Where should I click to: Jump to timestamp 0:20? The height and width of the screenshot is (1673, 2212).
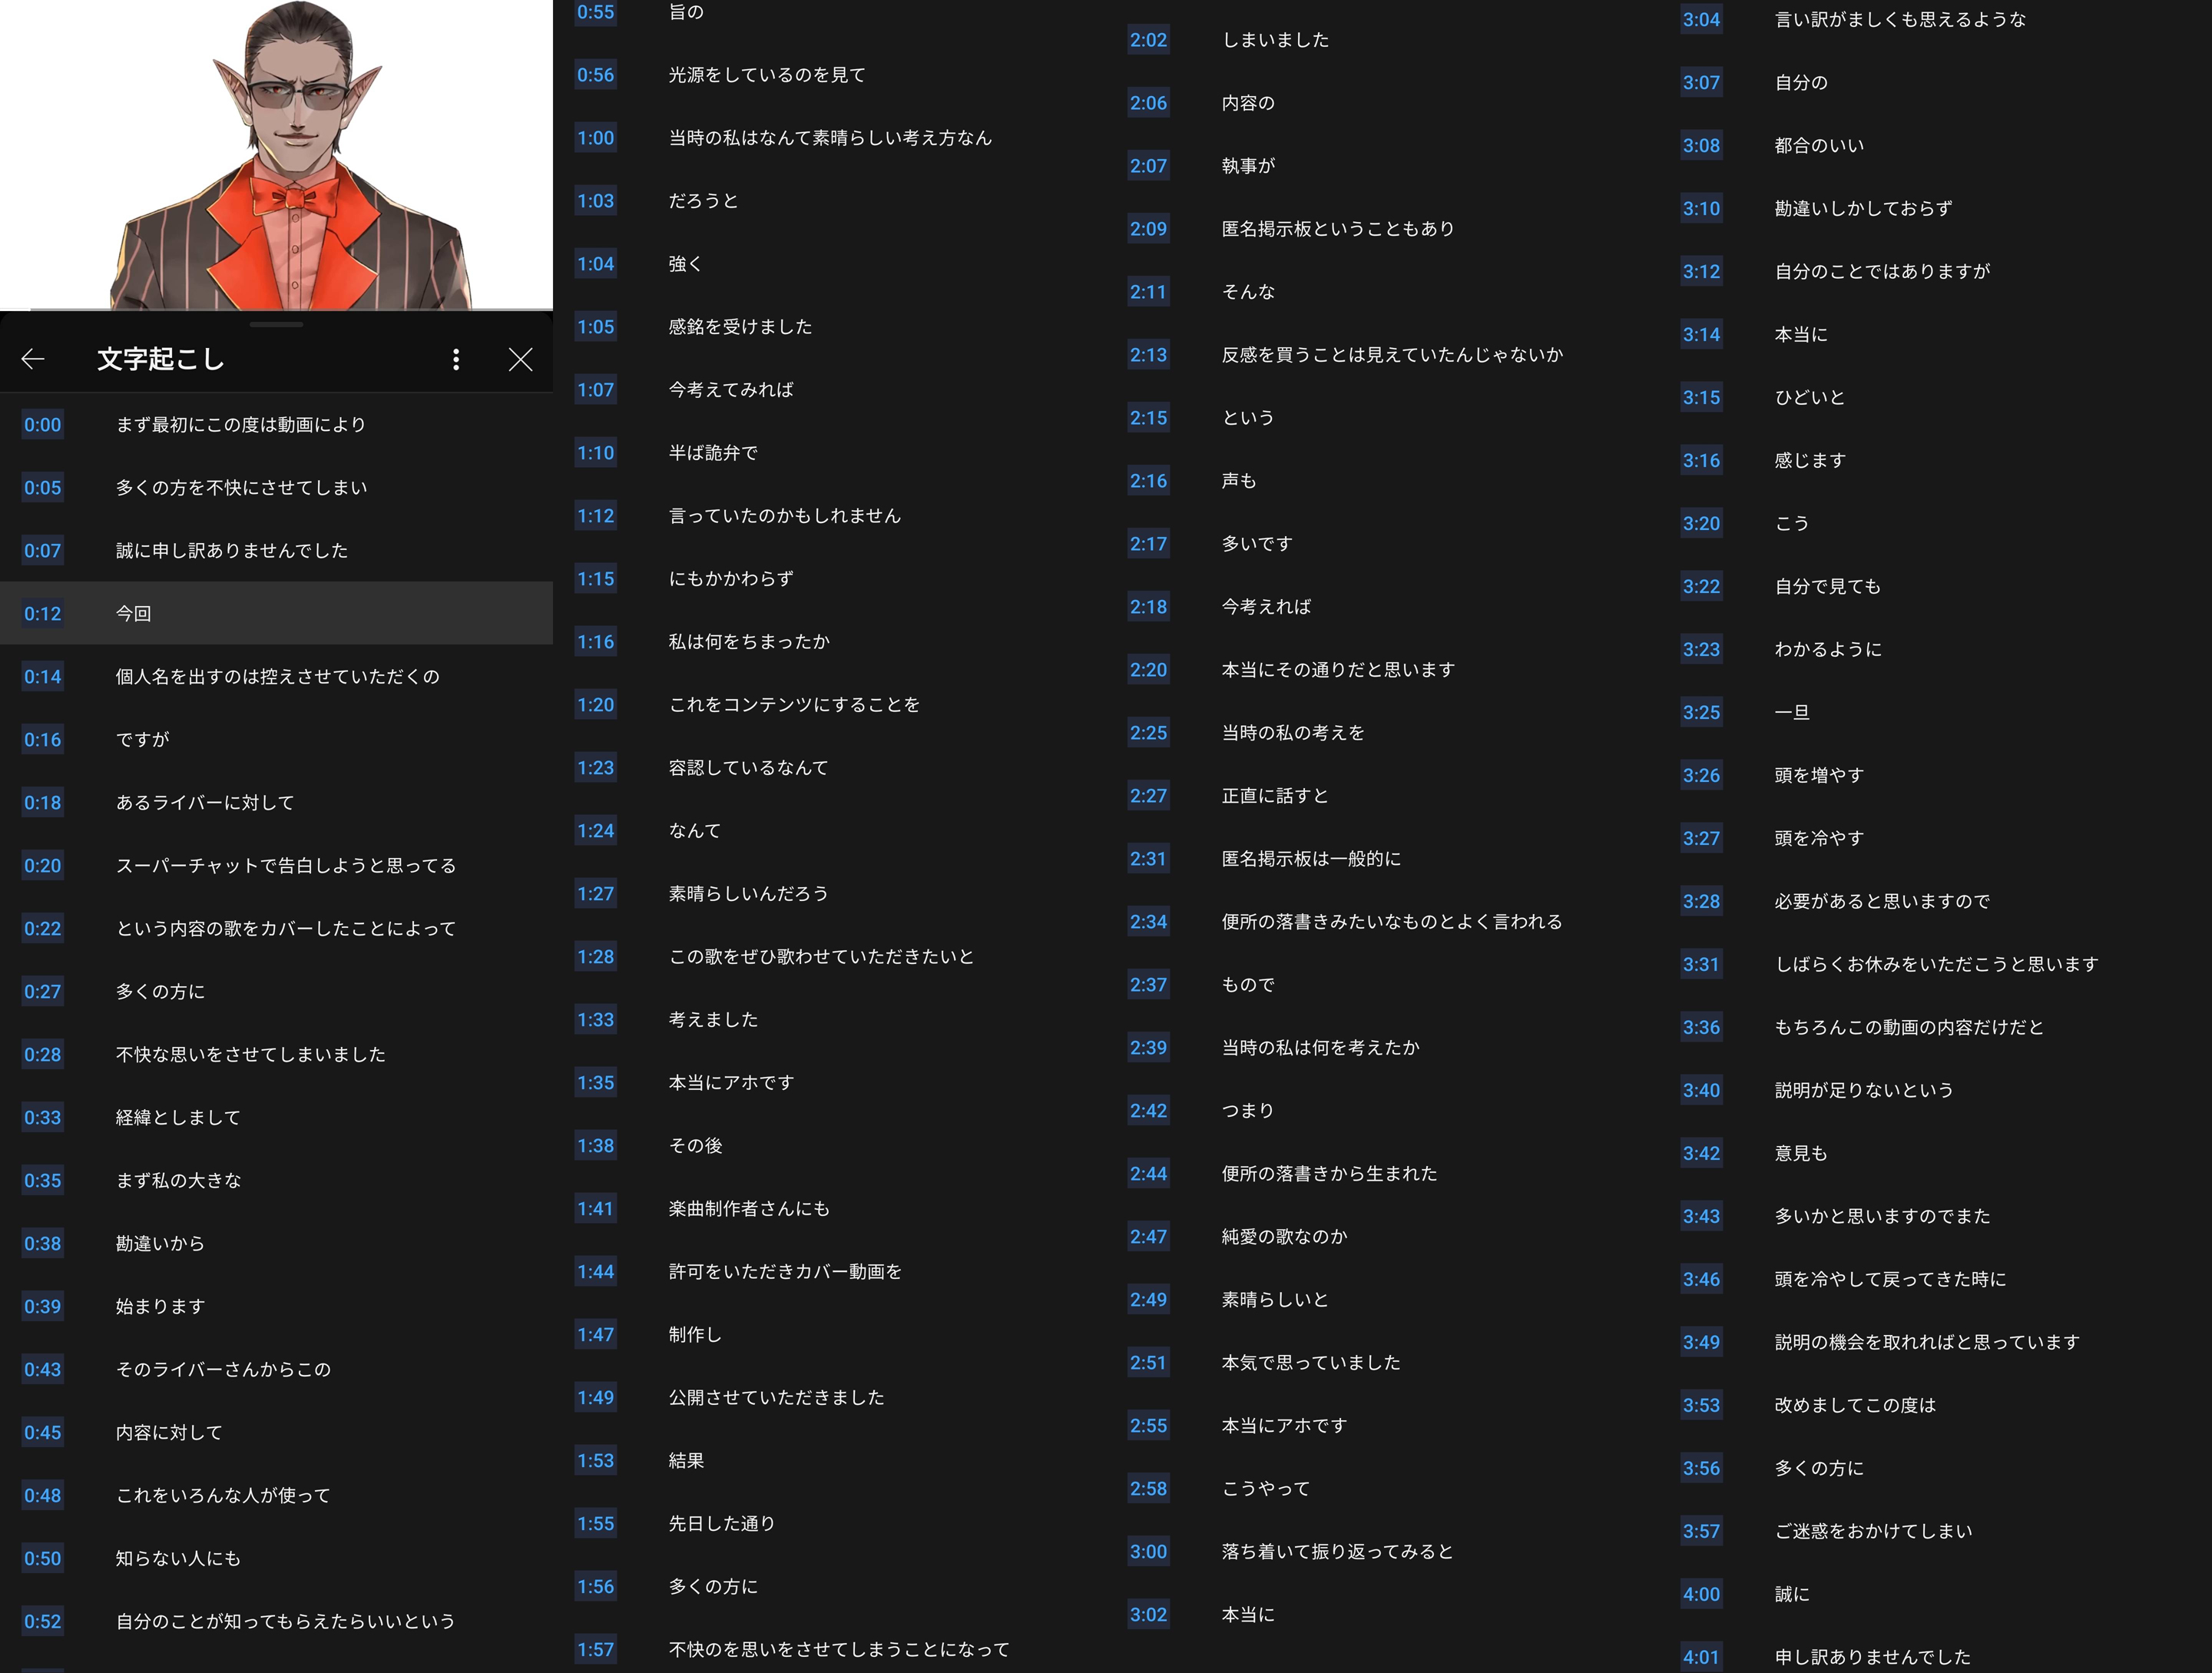[x=43, y=866]
